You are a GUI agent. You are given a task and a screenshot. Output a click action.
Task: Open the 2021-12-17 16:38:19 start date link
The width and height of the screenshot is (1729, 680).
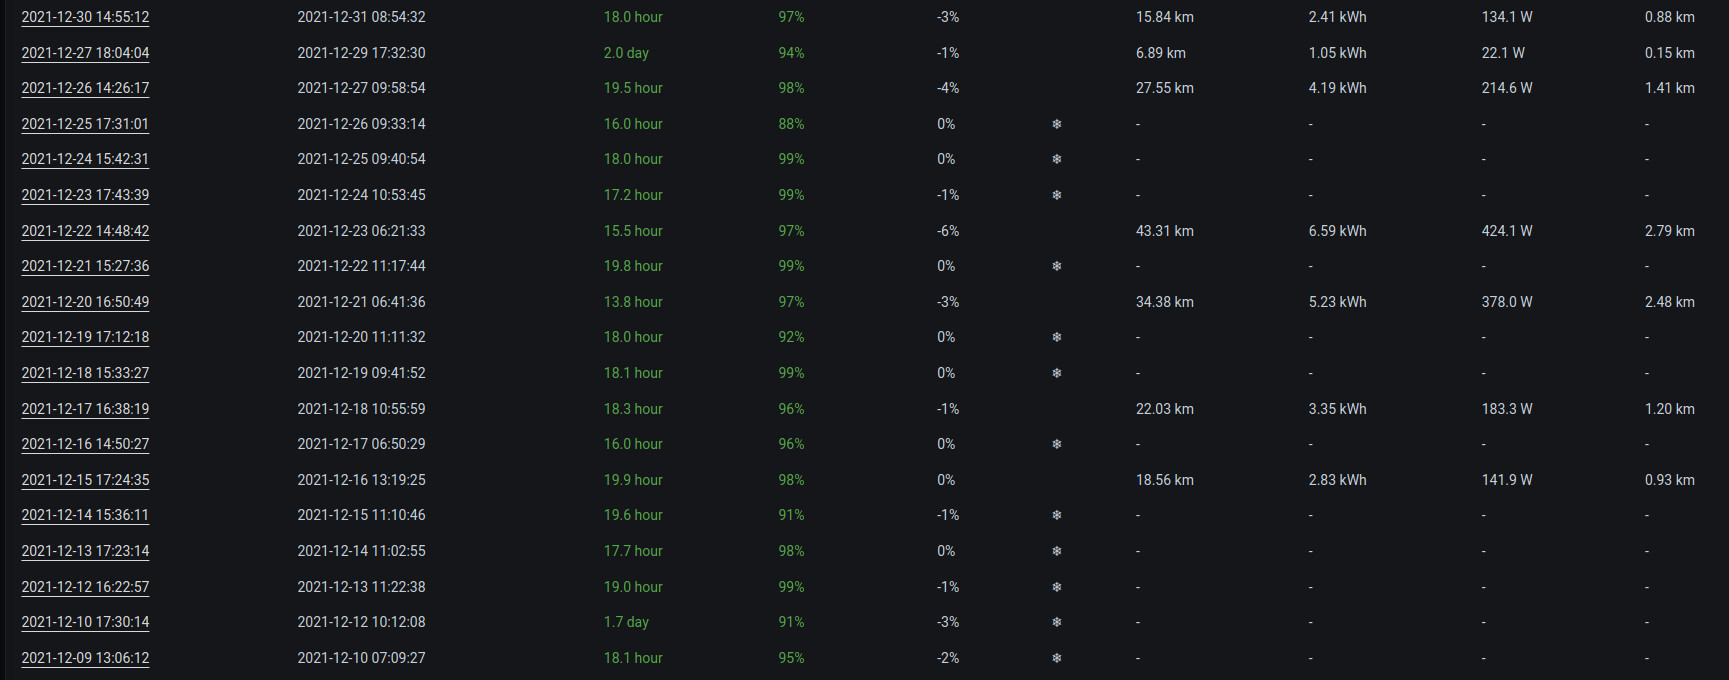pyautogui.click(x=85, y=409)
